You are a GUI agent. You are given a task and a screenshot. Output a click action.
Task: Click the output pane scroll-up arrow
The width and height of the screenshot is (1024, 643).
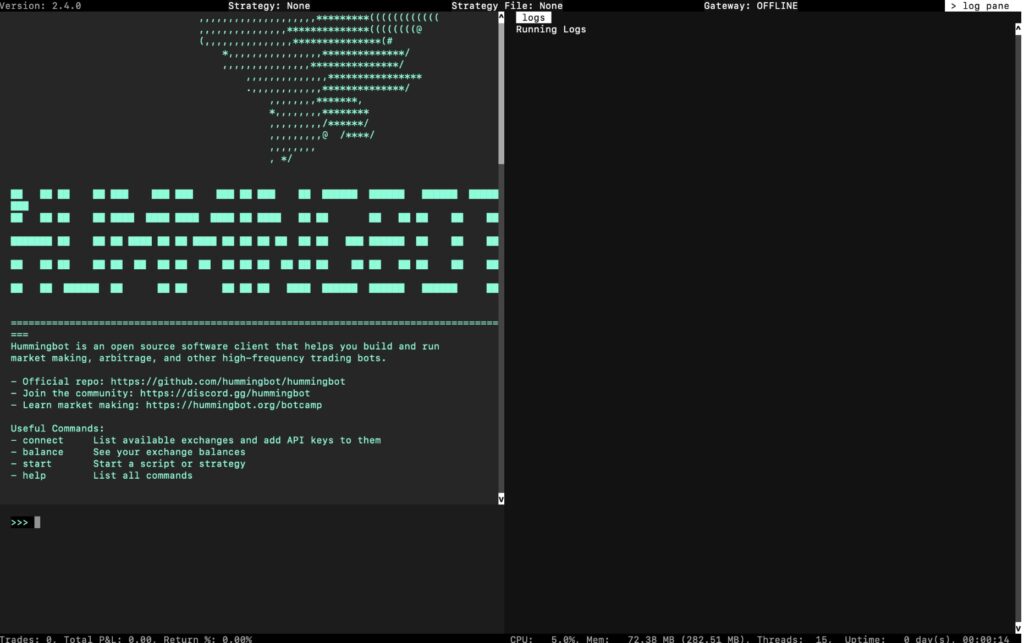(x=501, y=18)
